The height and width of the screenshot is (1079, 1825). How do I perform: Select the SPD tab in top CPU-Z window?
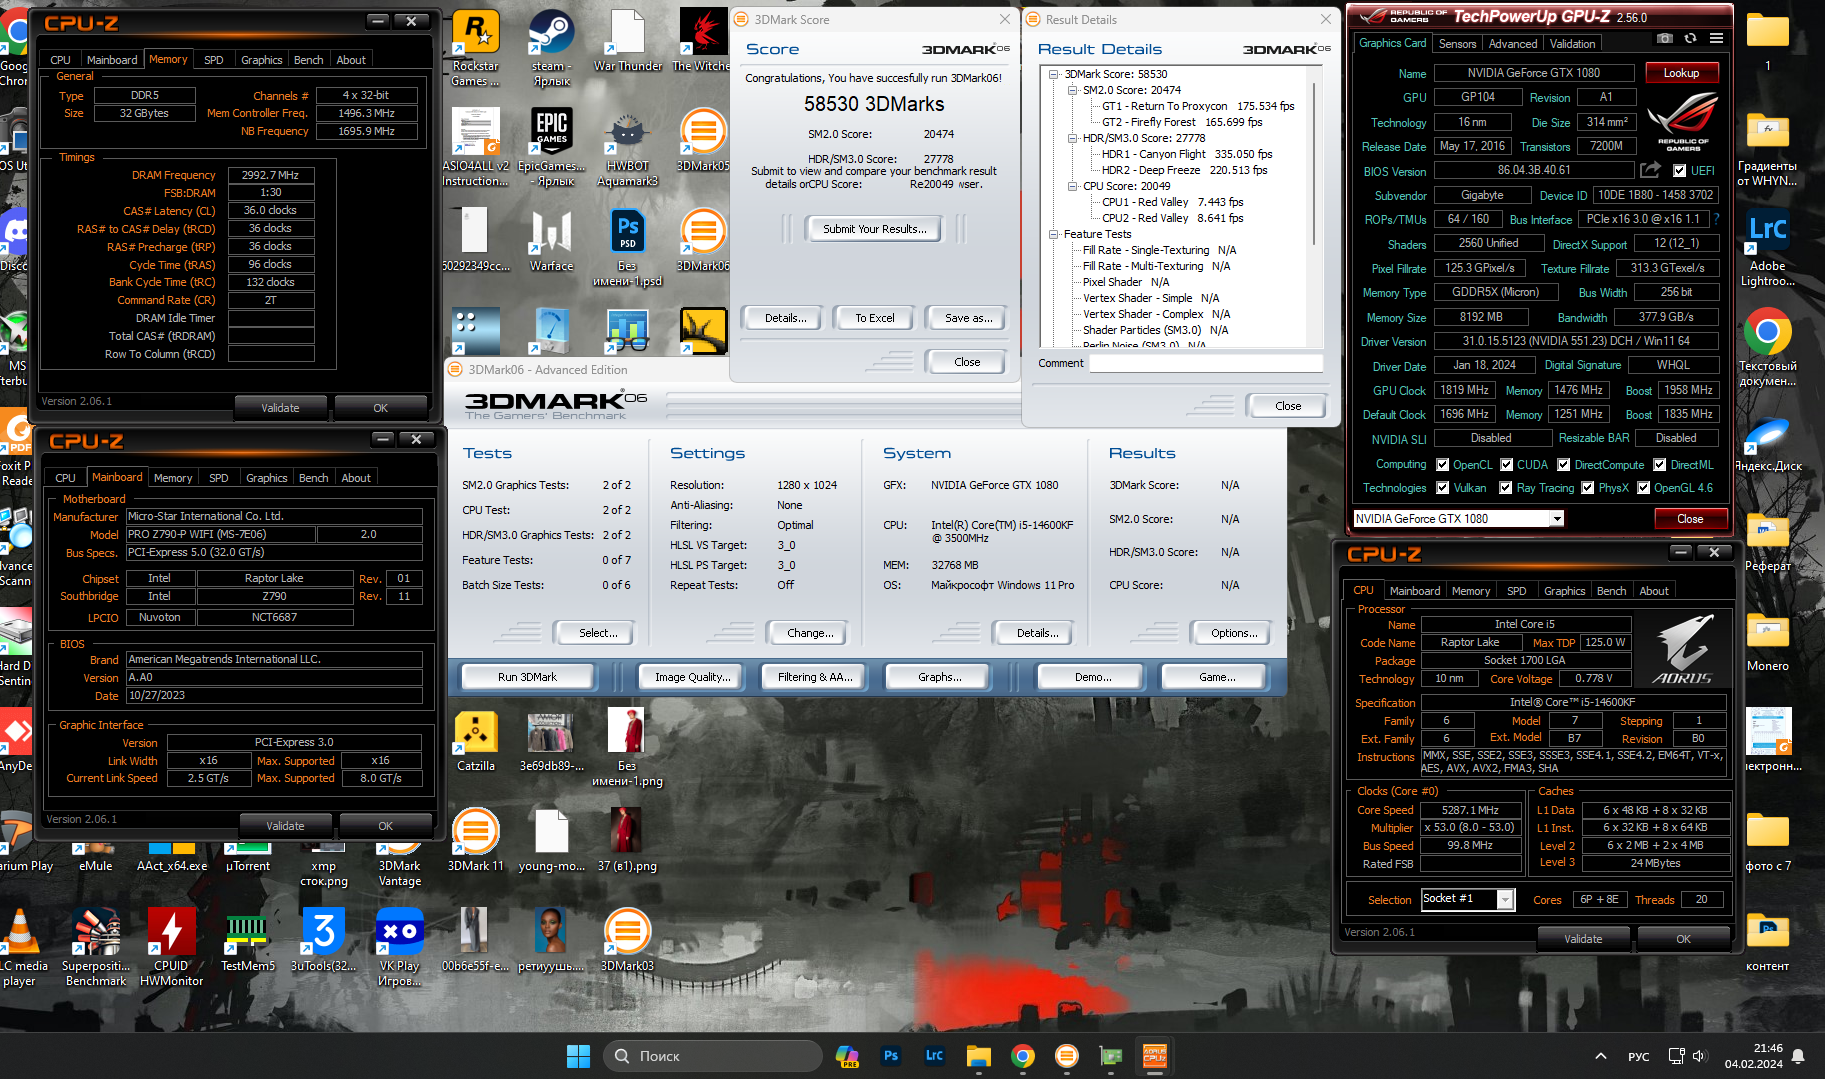click(x=214, y=60)
